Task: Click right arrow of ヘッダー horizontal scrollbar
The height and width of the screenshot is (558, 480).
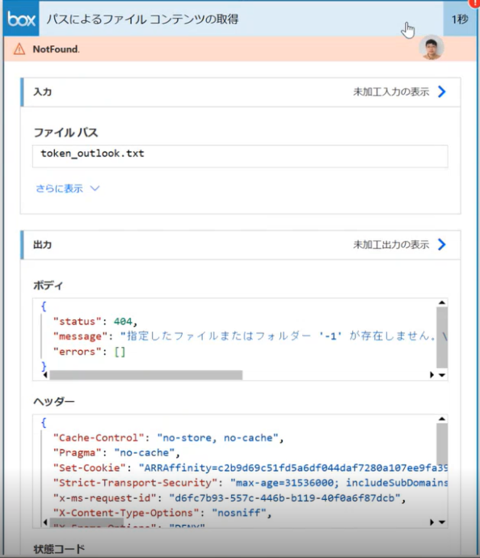Action: pos(432,522)
